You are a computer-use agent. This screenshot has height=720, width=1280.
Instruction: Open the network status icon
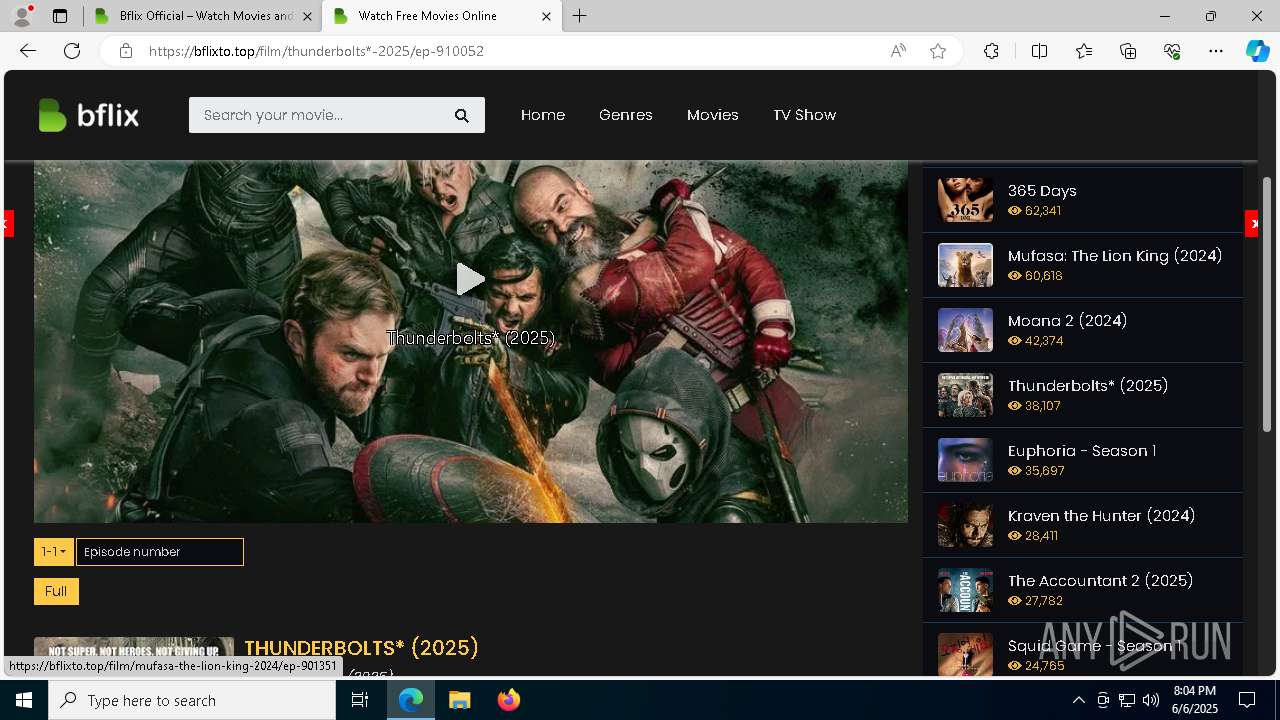click(1126, 700)
